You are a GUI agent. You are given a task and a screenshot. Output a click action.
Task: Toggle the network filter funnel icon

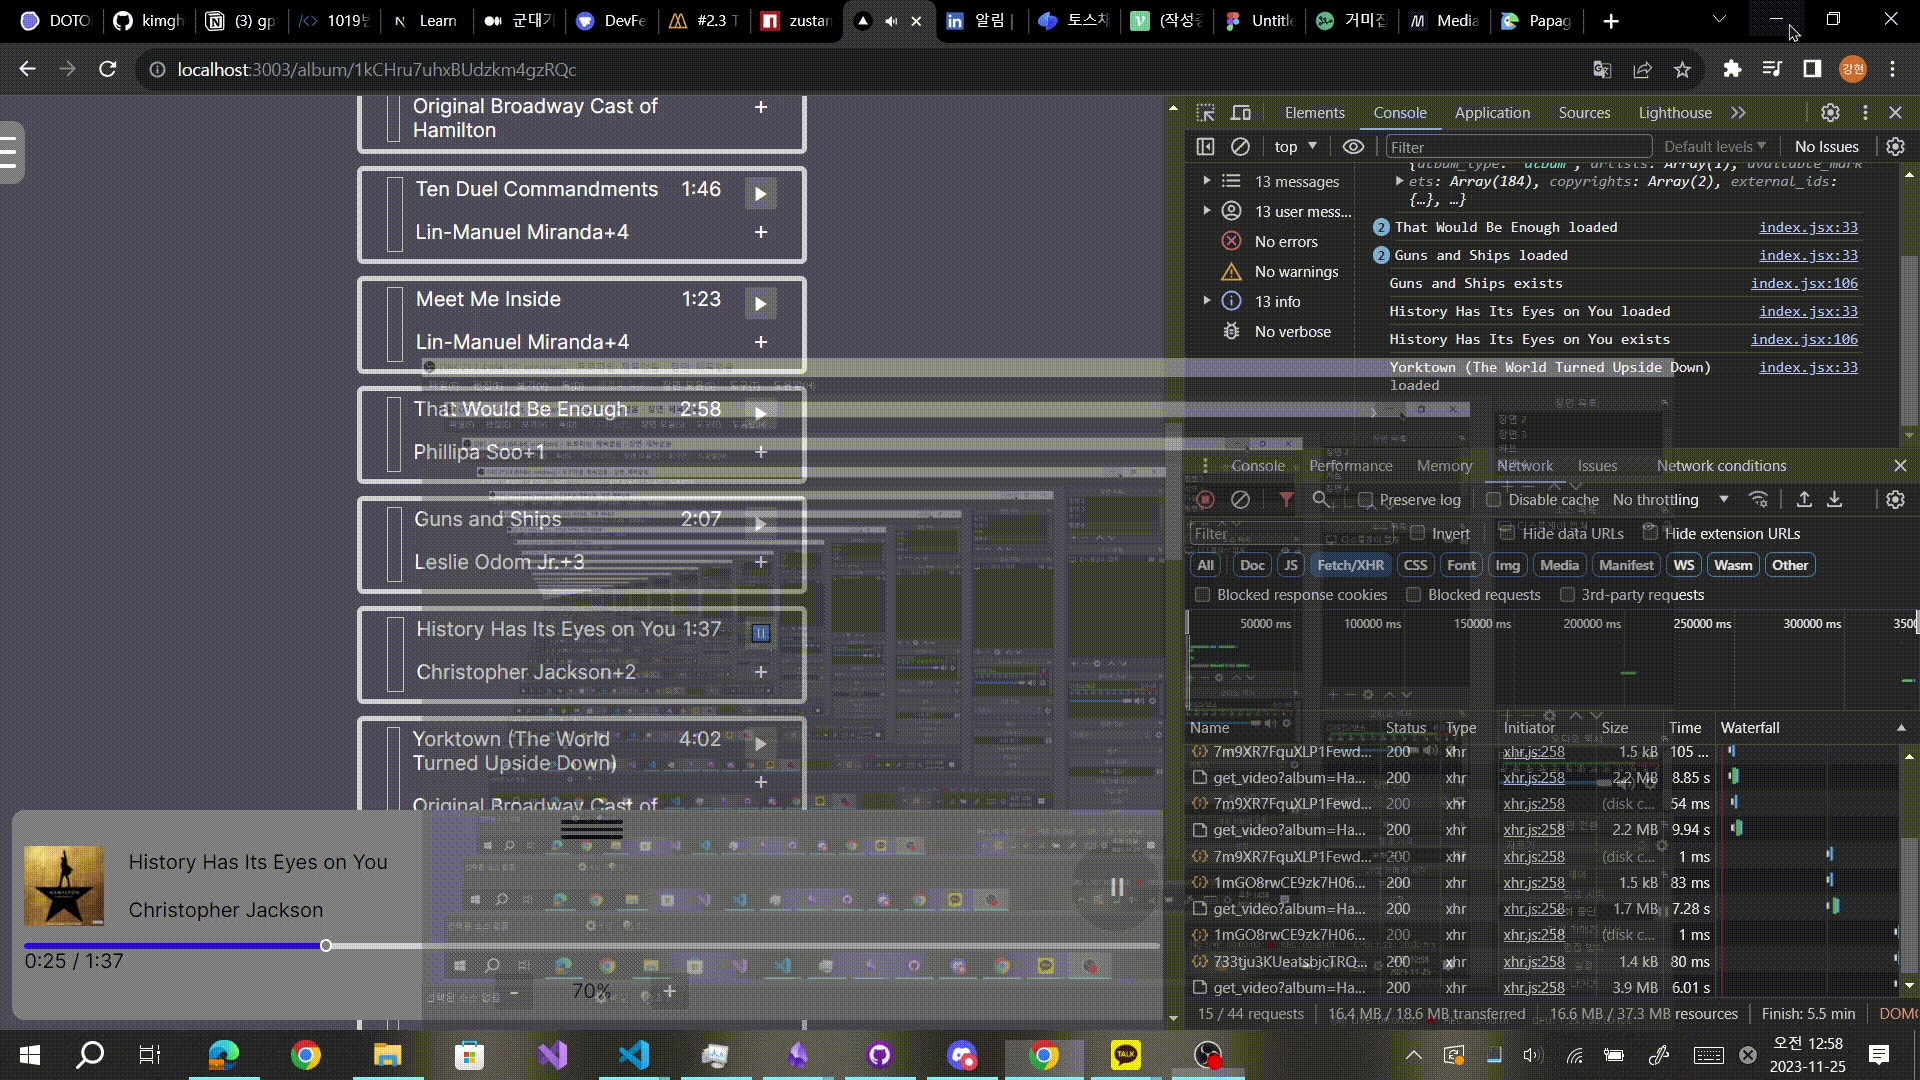[x=1286, y=499]
